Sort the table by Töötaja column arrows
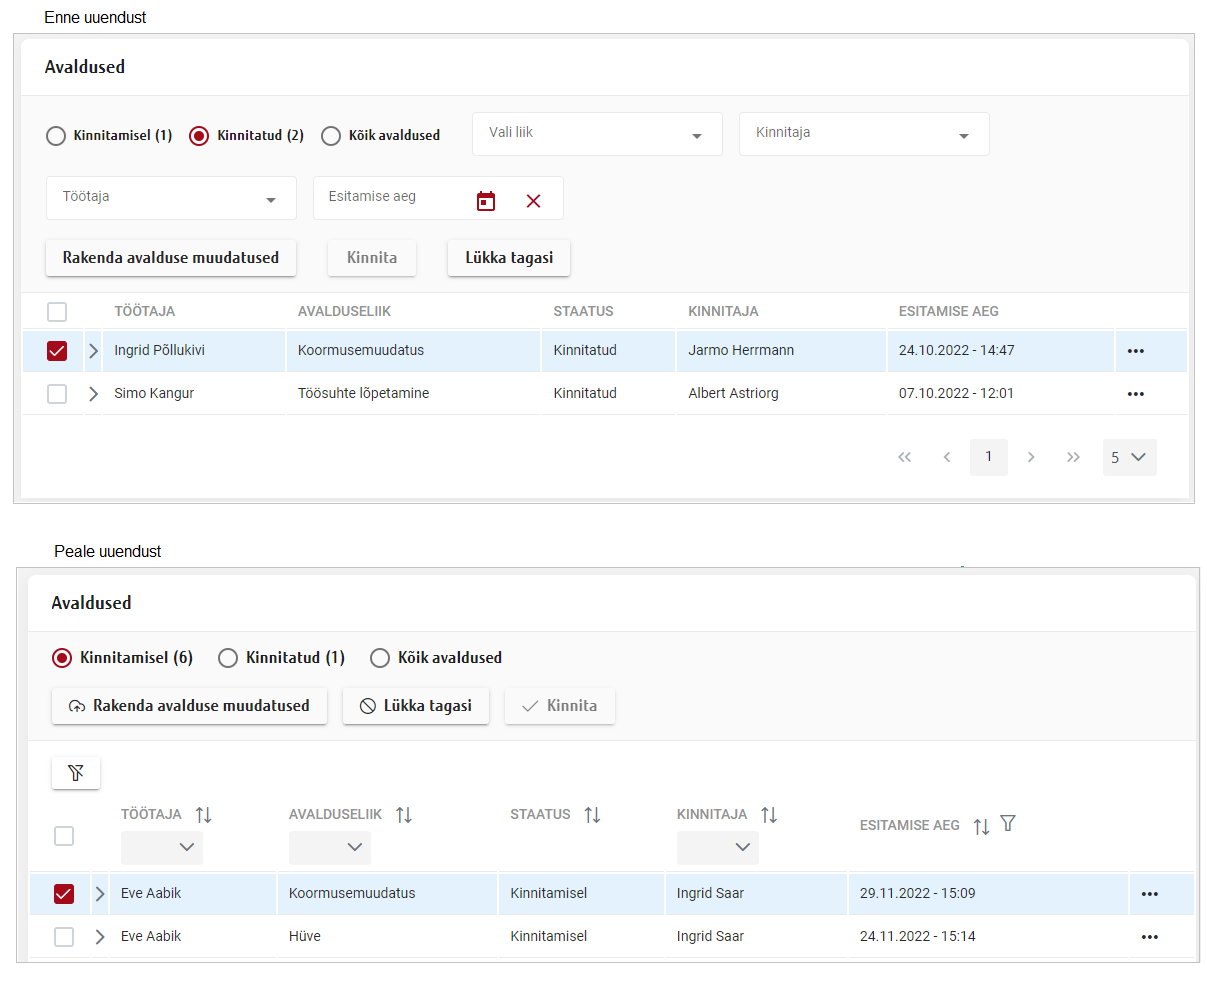This screenshot has width=1207, height=982. click(x=204, y=815)
